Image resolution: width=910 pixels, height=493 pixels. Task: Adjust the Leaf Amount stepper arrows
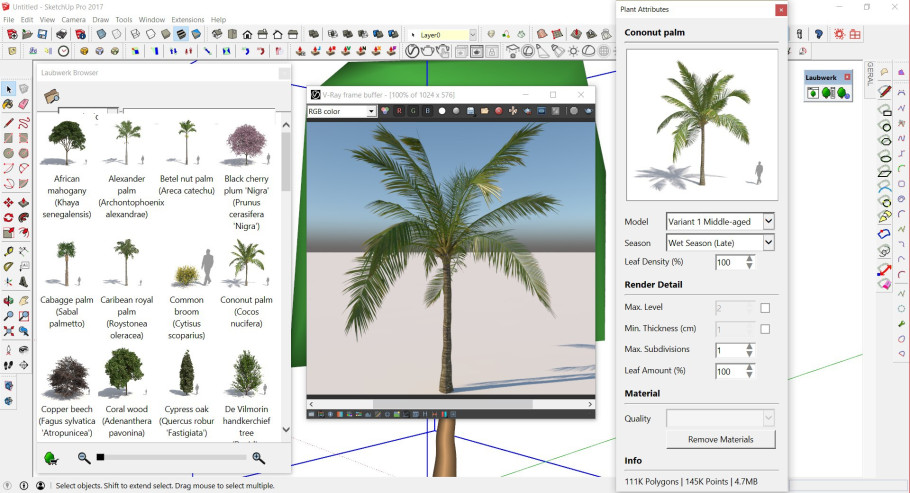click(749, 371)
